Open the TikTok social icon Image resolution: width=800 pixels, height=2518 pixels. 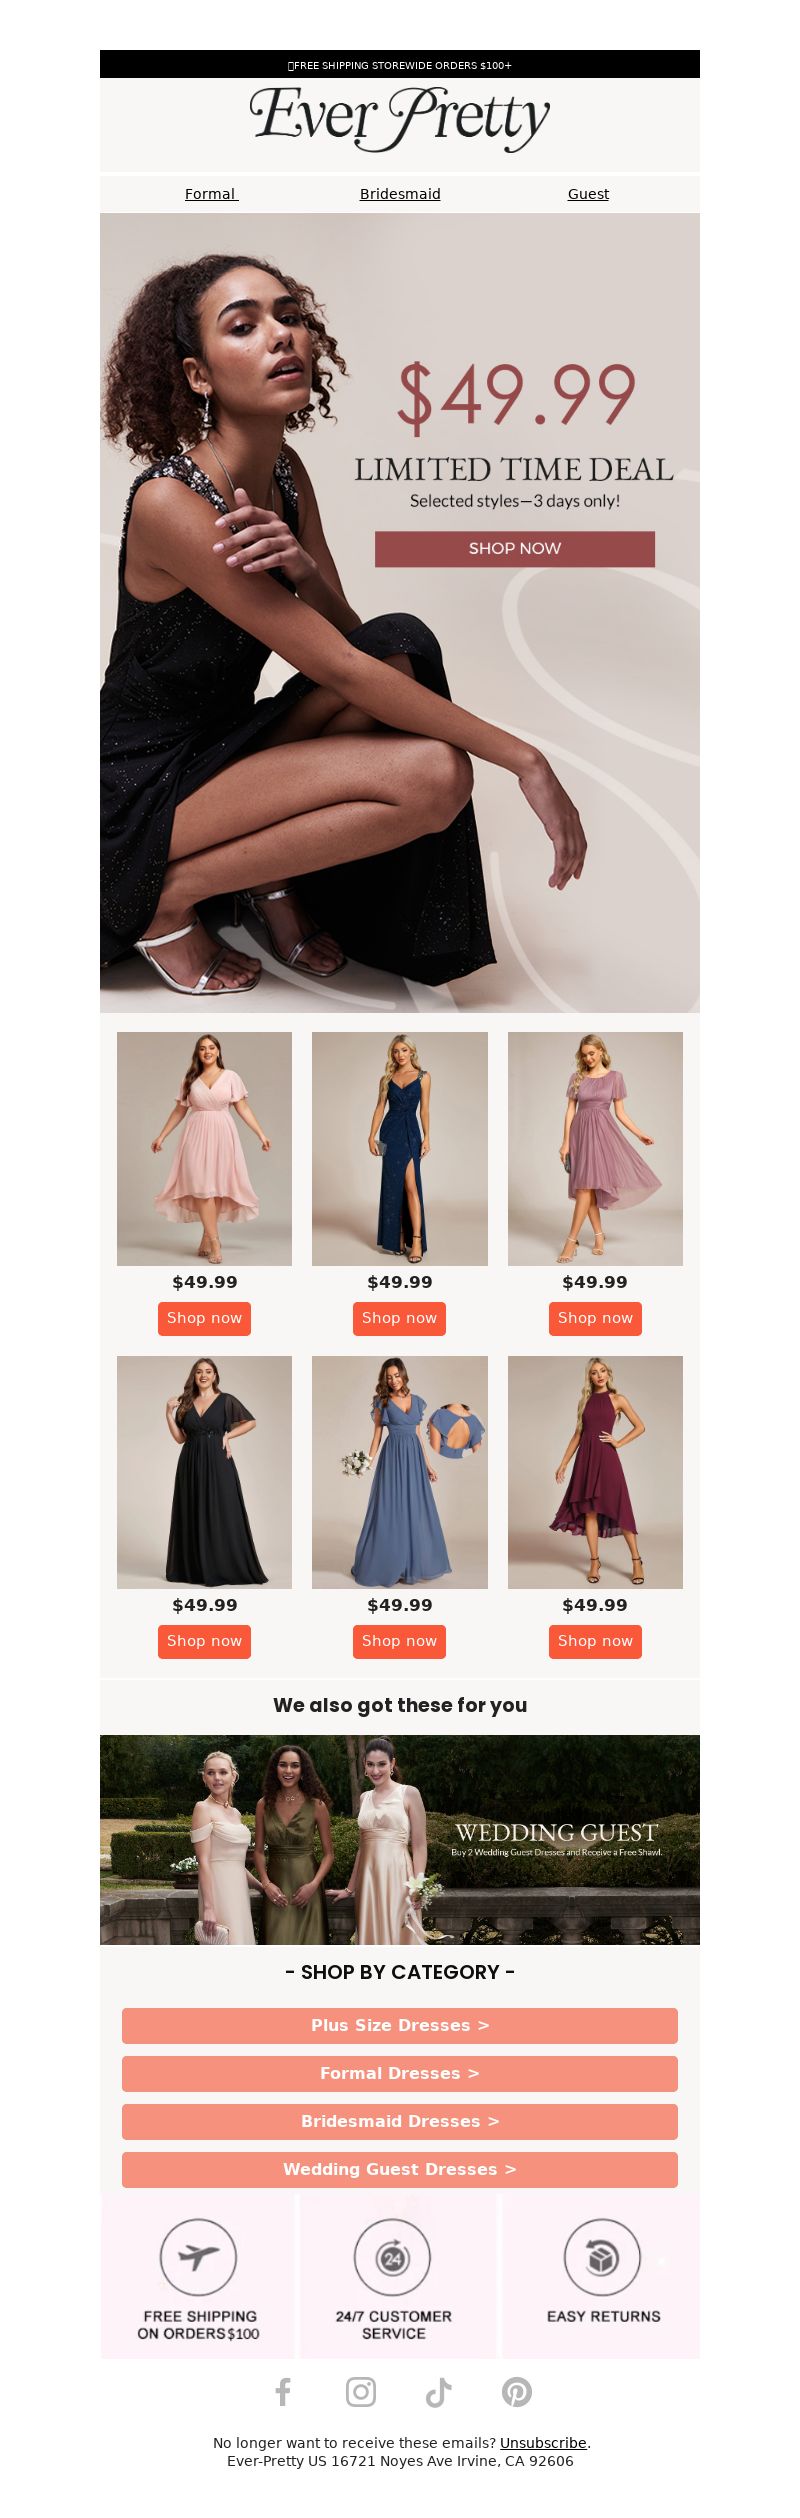click(x=438, y=2392)
